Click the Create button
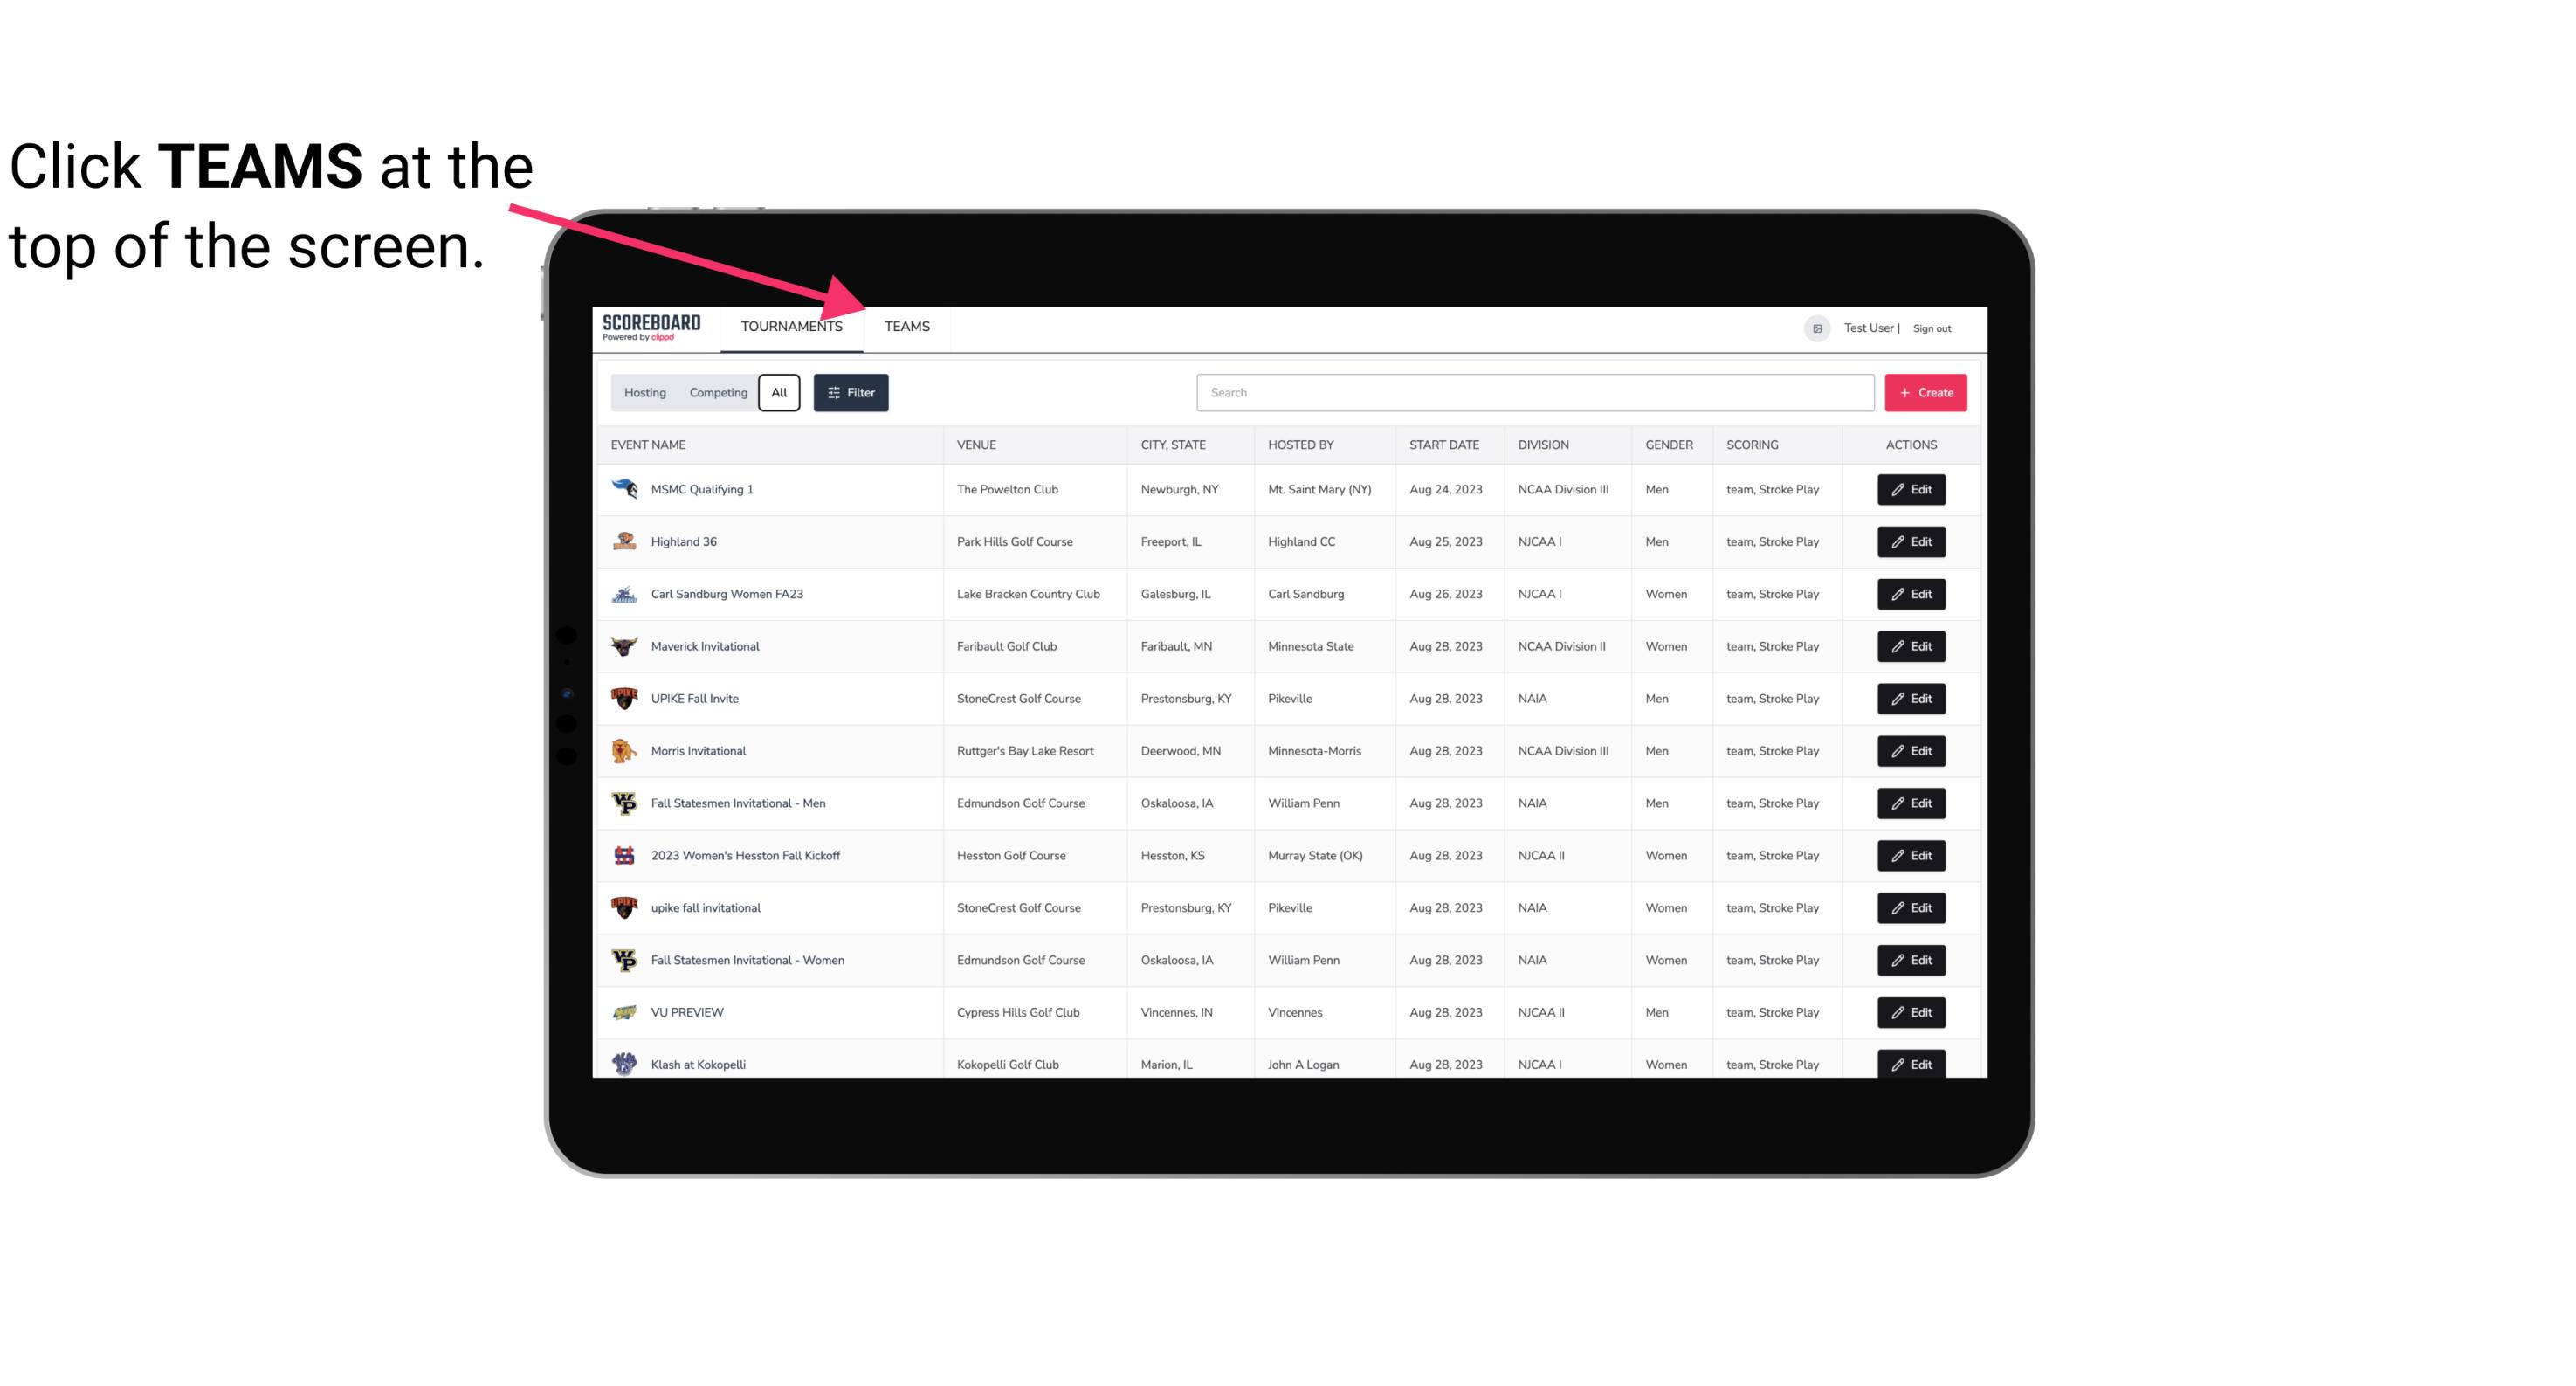Image resolution: width=2576 pixels, height=1386 pixels. 1926,391
